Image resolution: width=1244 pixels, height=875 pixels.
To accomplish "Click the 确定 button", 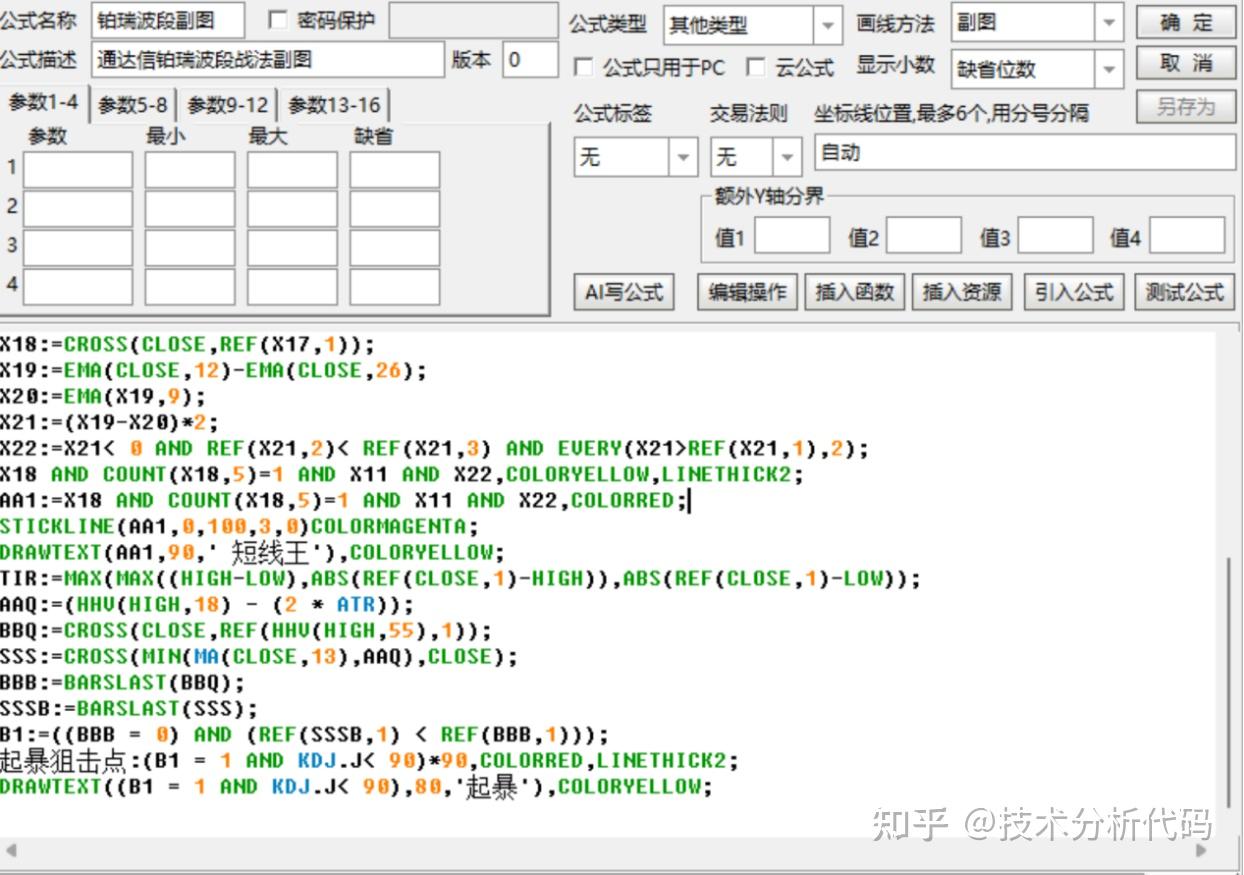I will [x=1186, y=22].
